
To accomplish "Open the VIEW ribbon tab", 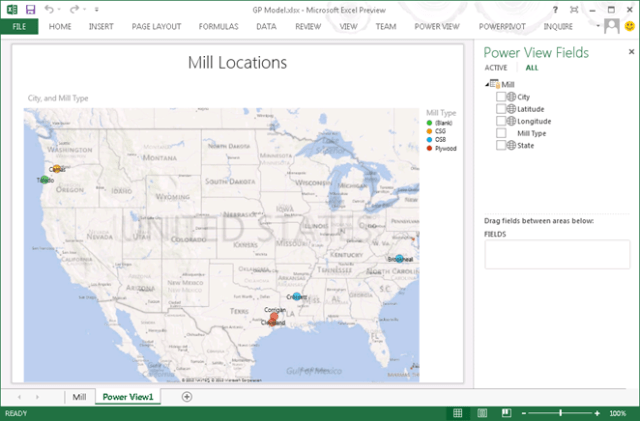I will 349,27.
